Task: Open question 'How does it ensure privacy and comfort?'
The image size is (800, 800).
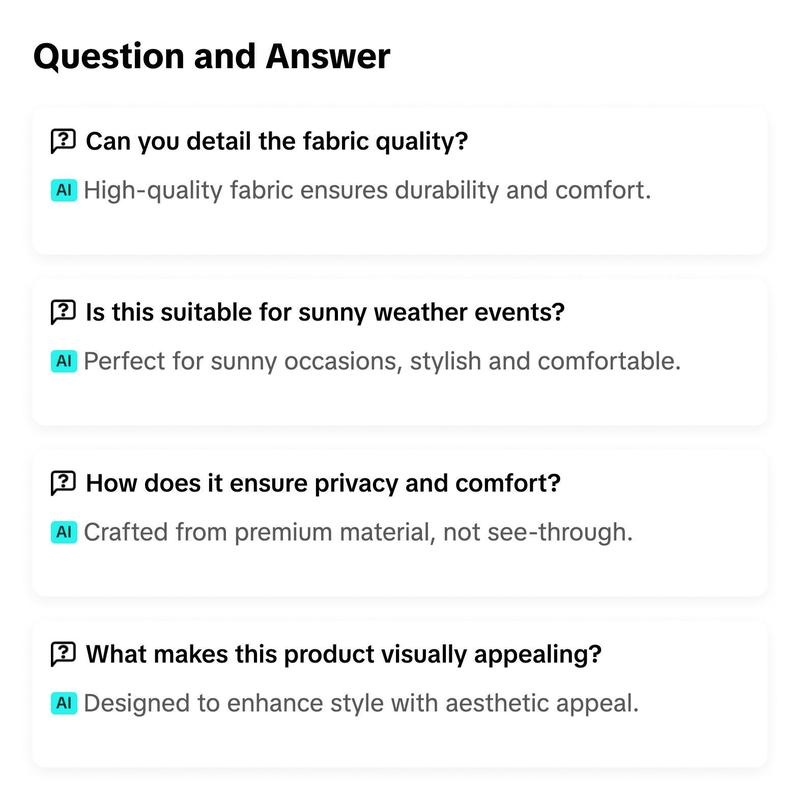Action: [x=323, y=483]
